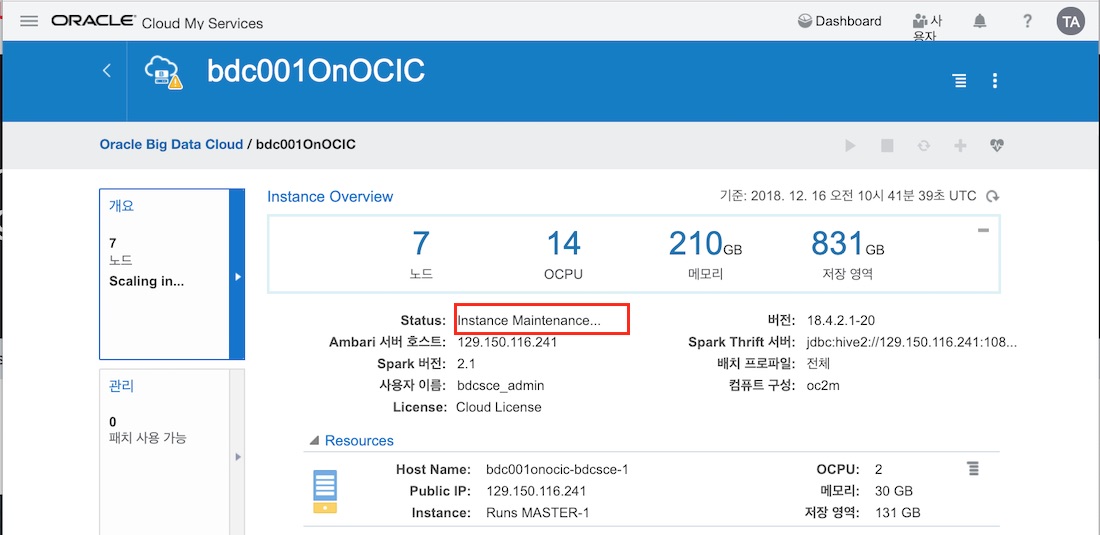
Task: Click the oc2m compute shape value
Action: click(824, 386)
